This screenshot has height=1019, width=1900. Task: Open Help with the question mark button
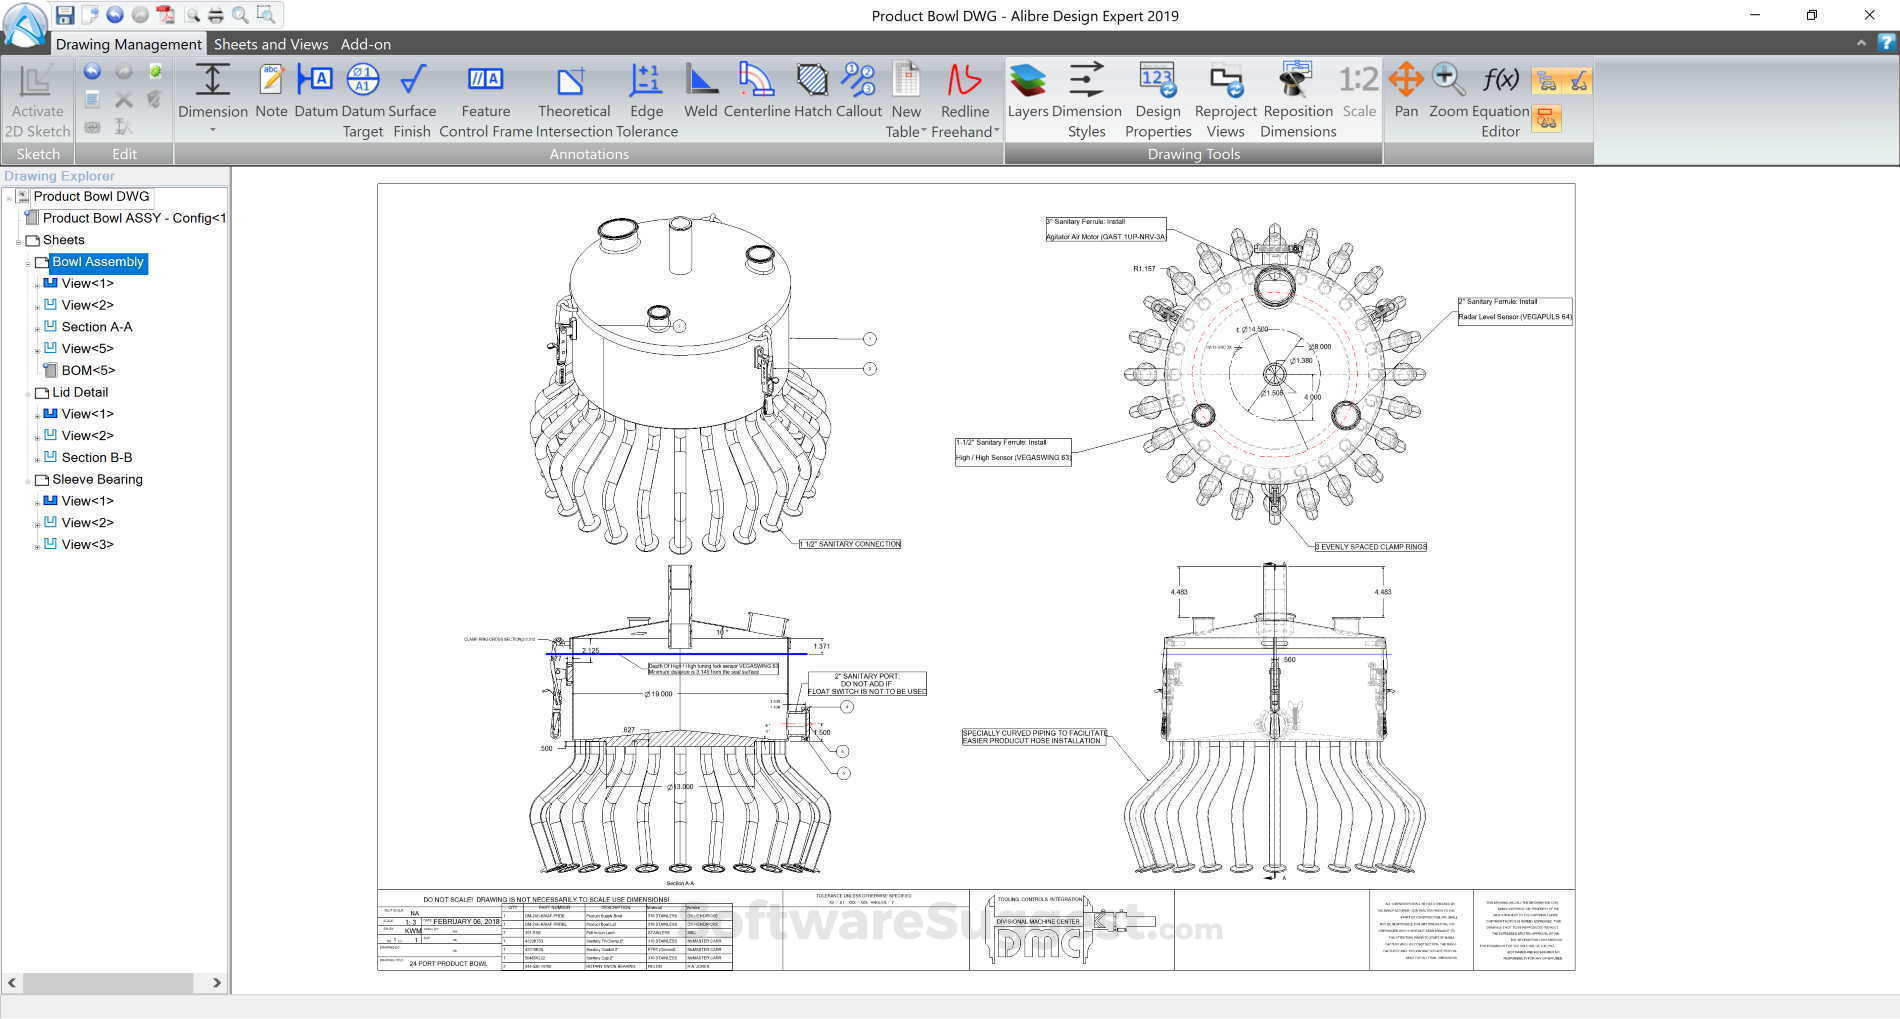point(1884,44)
